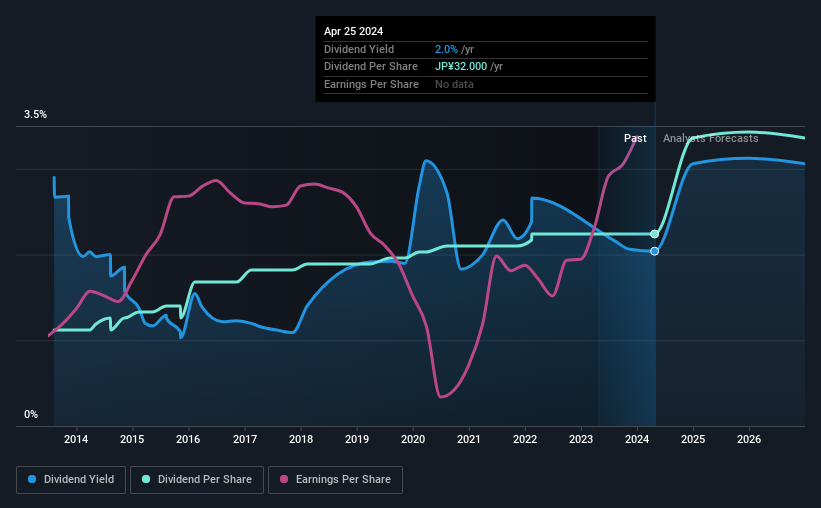
Task: Click the 2.0% dividend yield value in tooltip
Action: click(446, 49)
